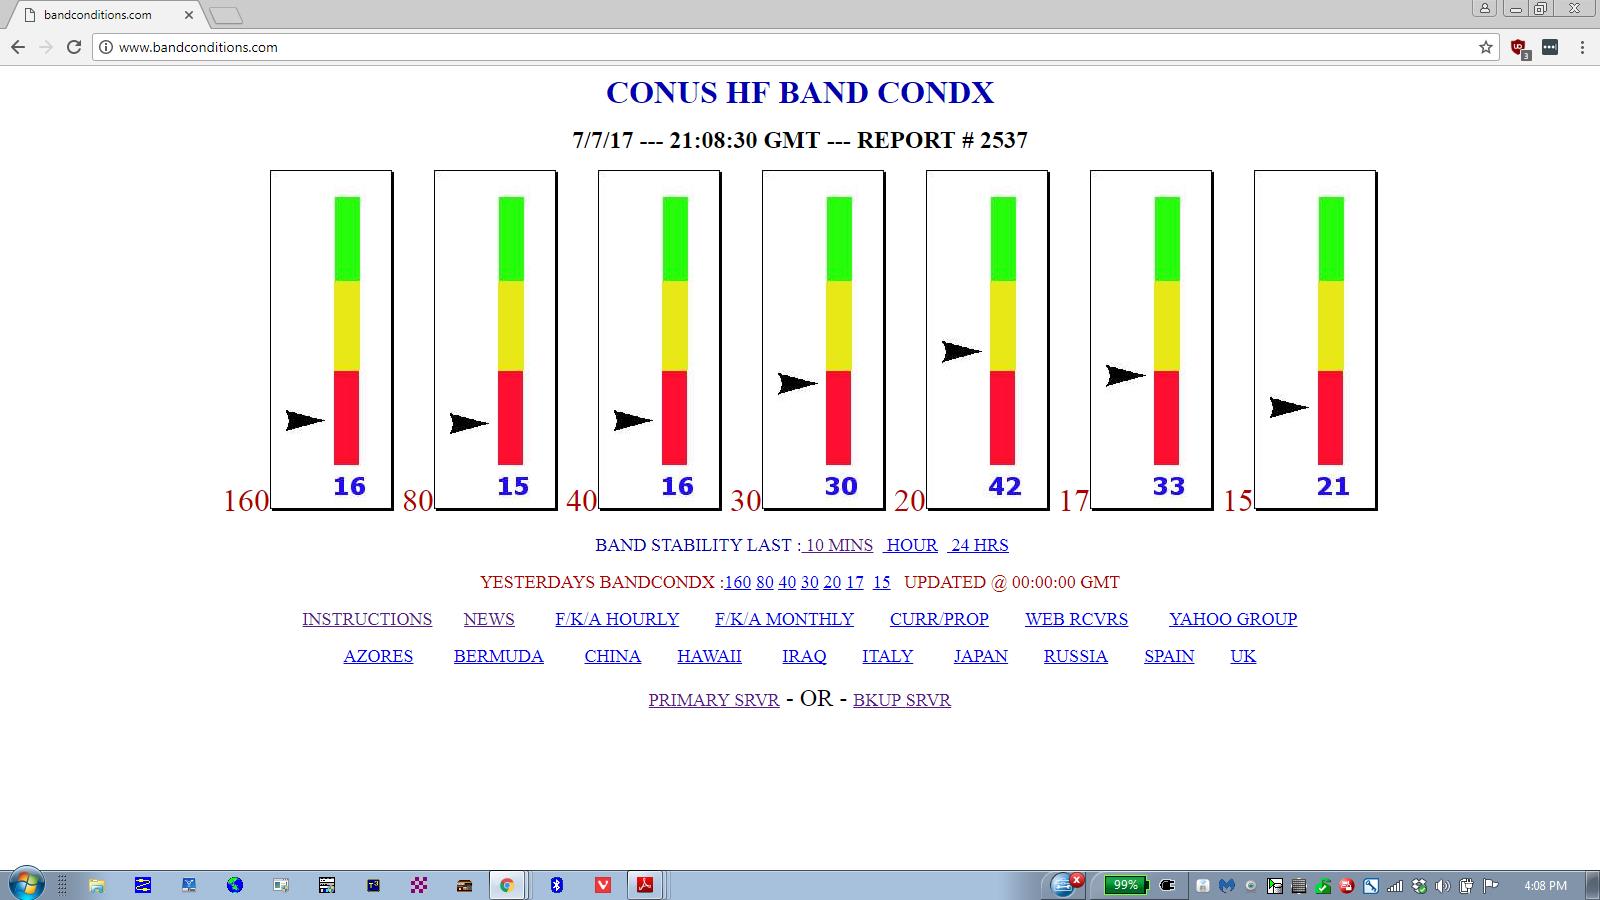Open the INSTRUCTIONS link
The image size is (1600, 900).
367,619
